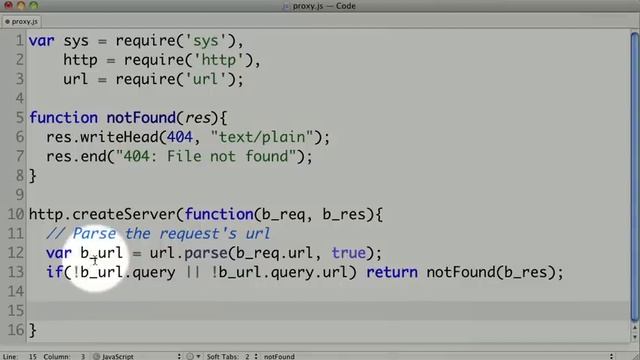Click the 'http' string on line 2
Image resolution: width=640 pixels, height=360 pixels.
[219, 60]
